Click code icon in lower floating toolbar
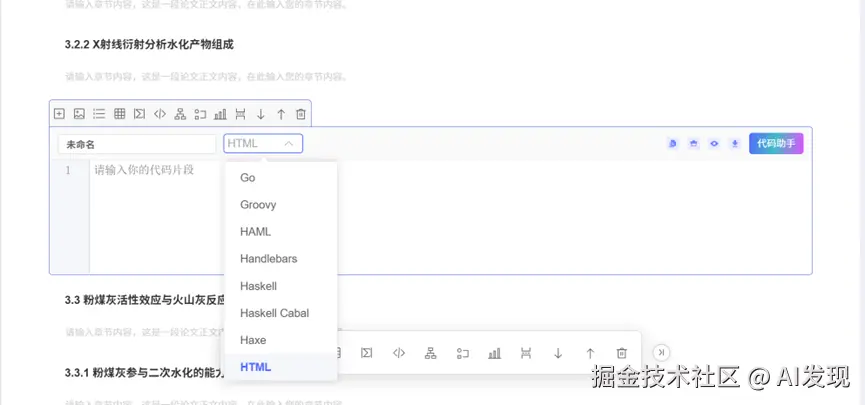 (x=399, y=353)
